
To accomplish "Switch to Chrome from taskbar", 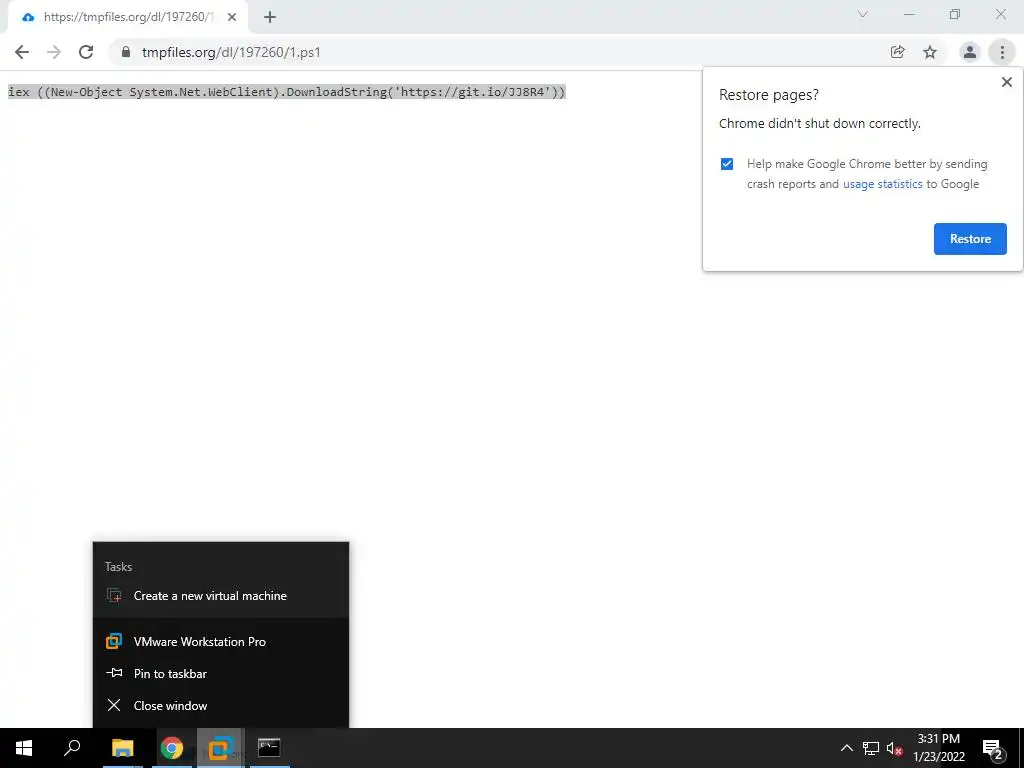I will (171, 748).
